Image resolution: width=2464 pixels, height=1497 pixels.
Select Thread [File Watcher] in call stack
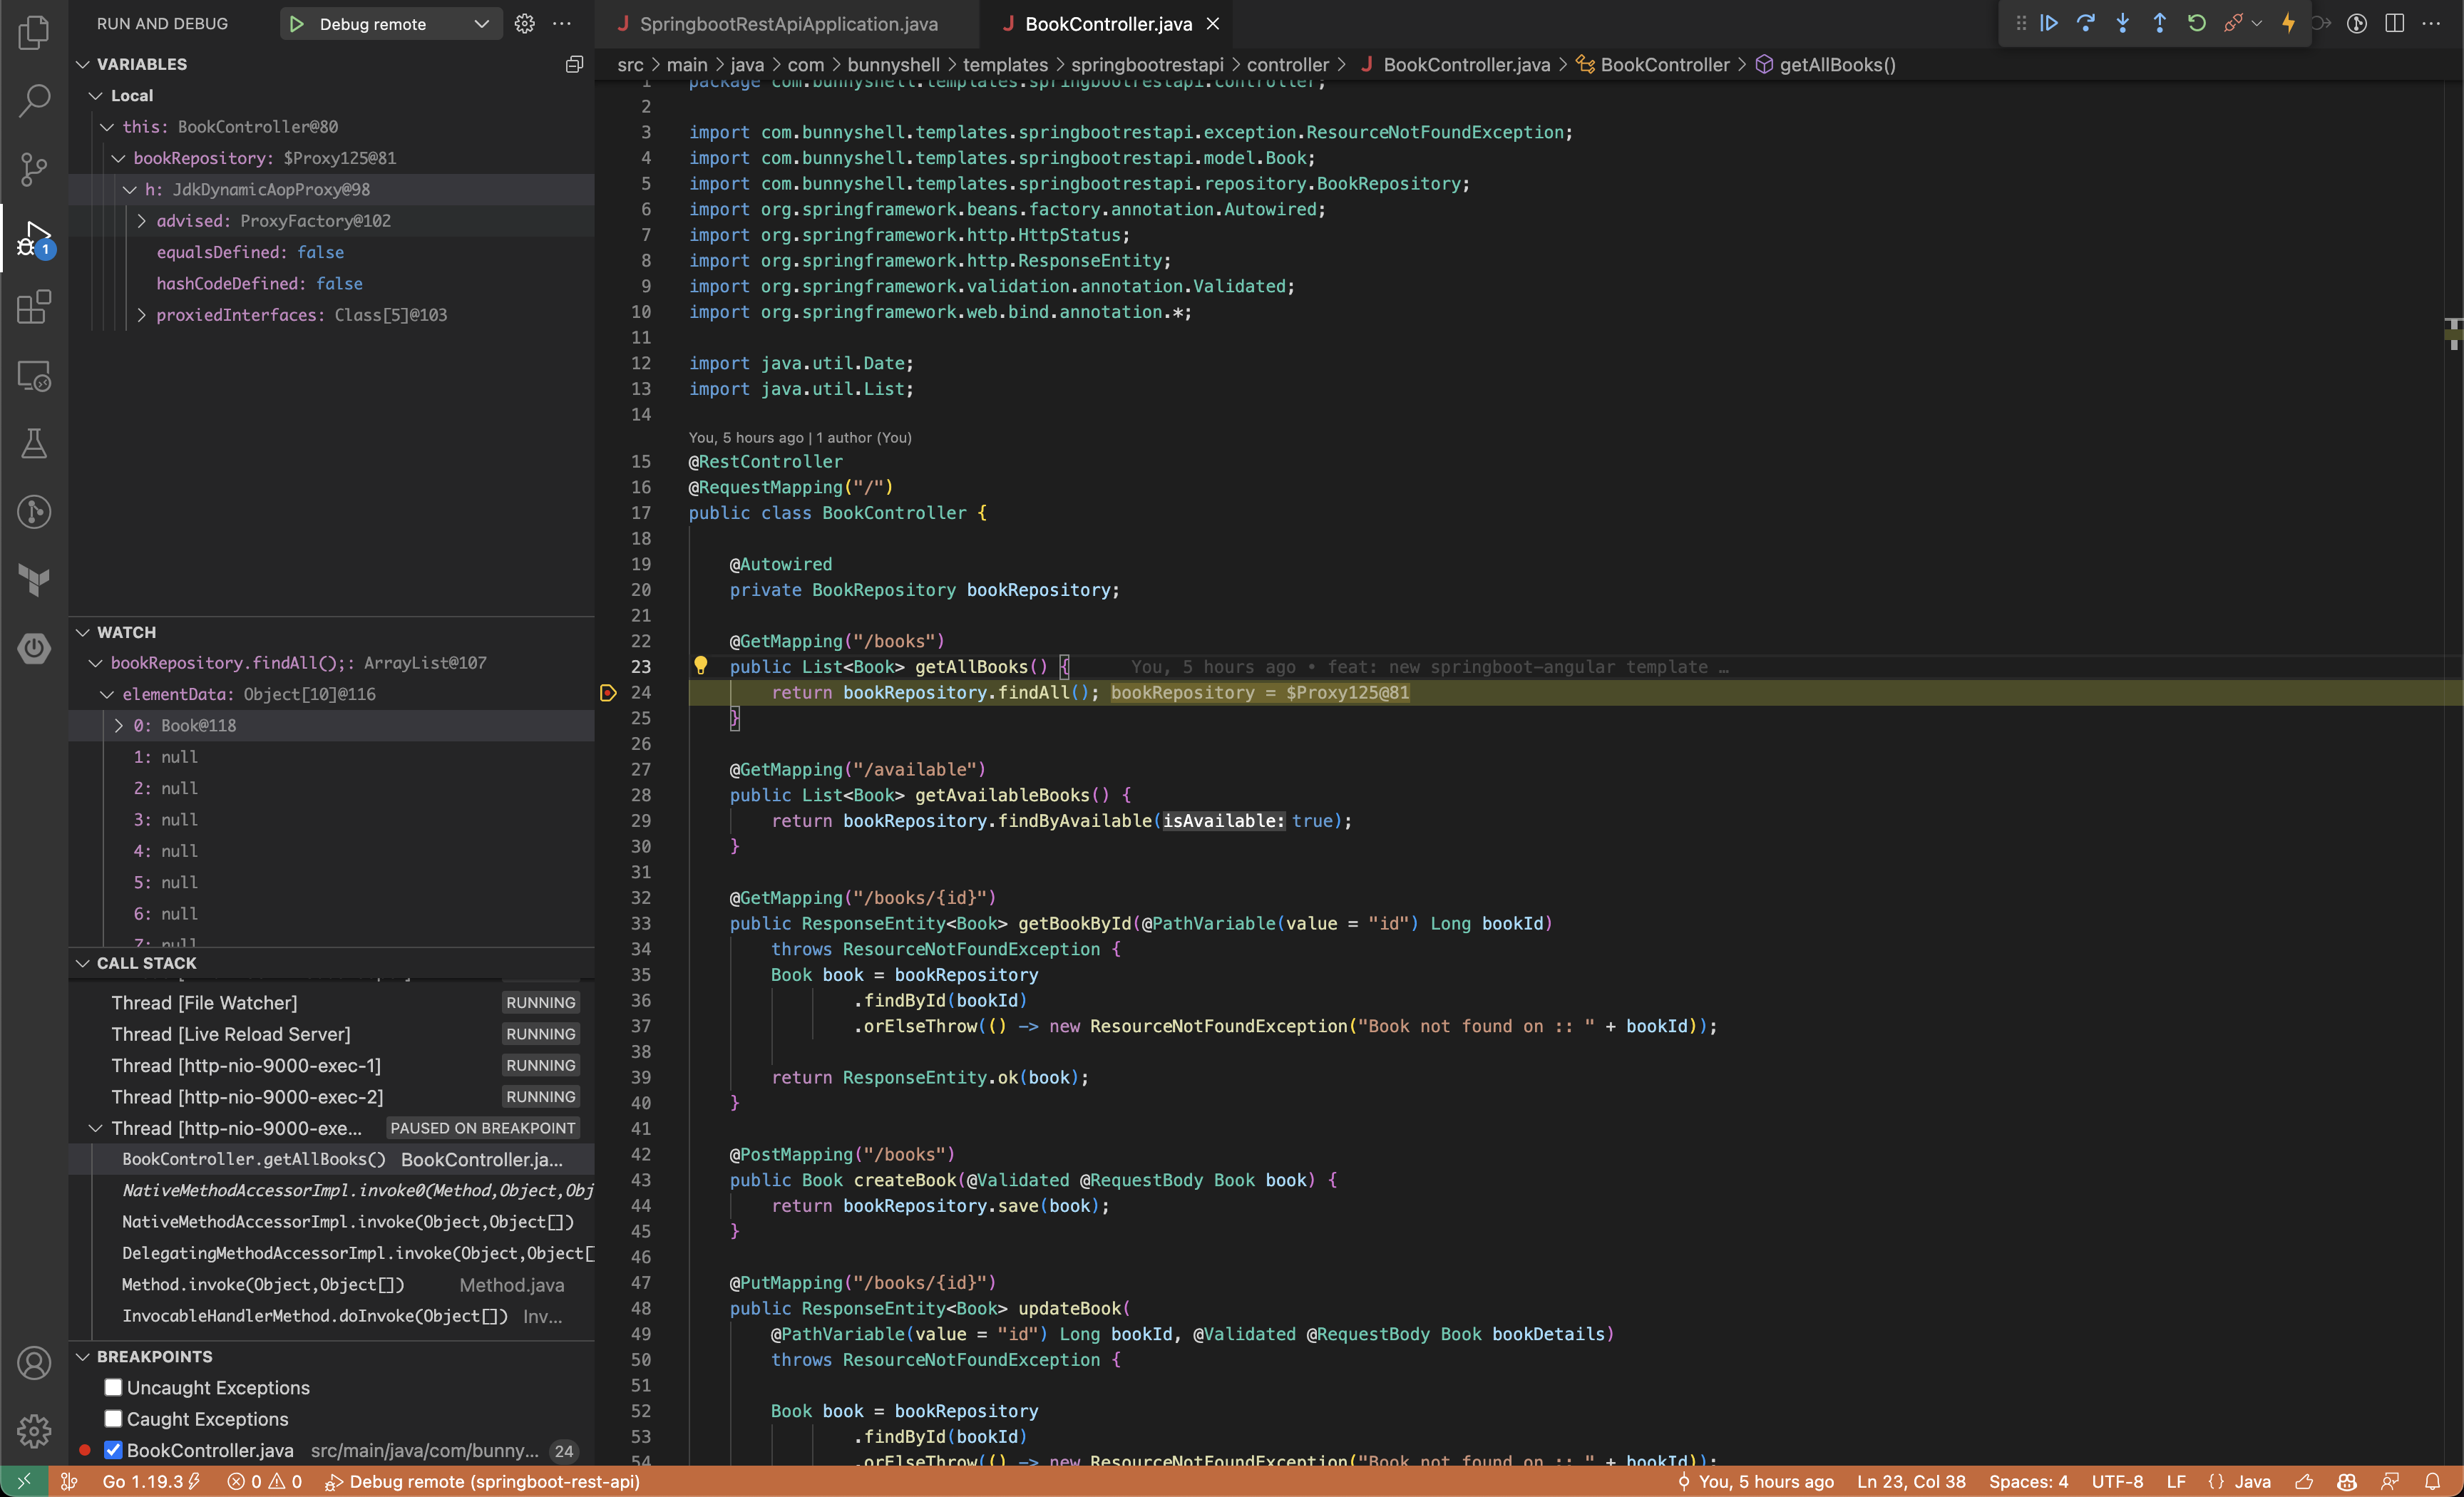pyautogui.click(x=332, y=1002)
